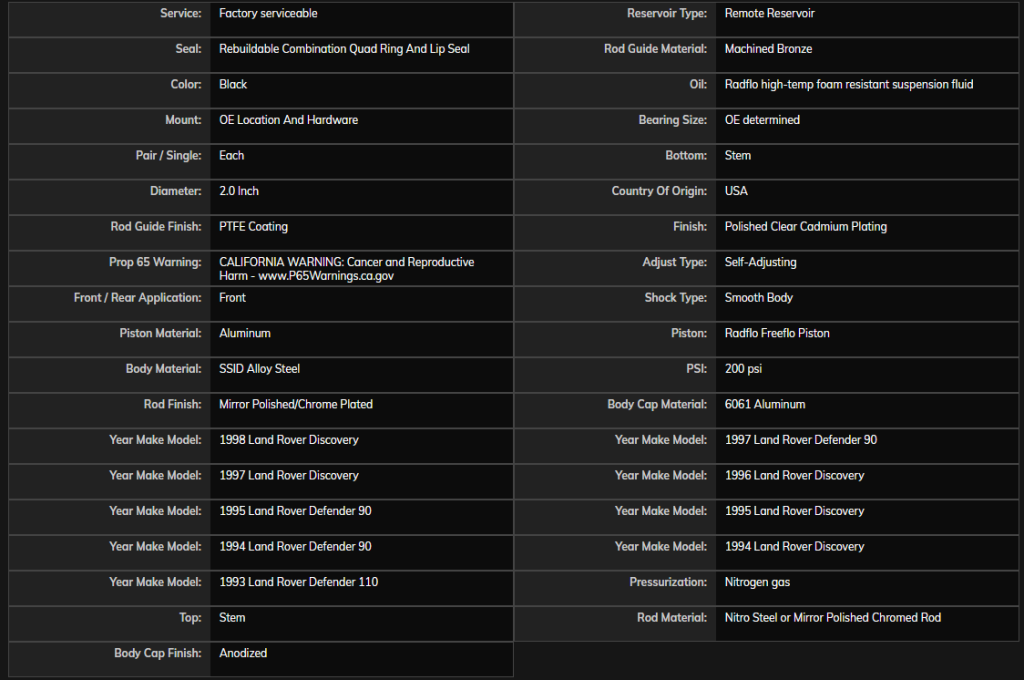Click '1995 Land Rover Defender 90' entry
1024x680 pixels.
295,510
